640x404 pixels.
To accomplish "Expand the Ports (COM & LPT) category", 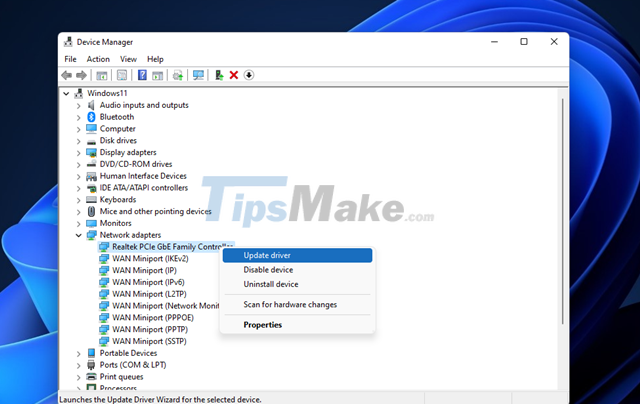I will (x=78, y=366).
